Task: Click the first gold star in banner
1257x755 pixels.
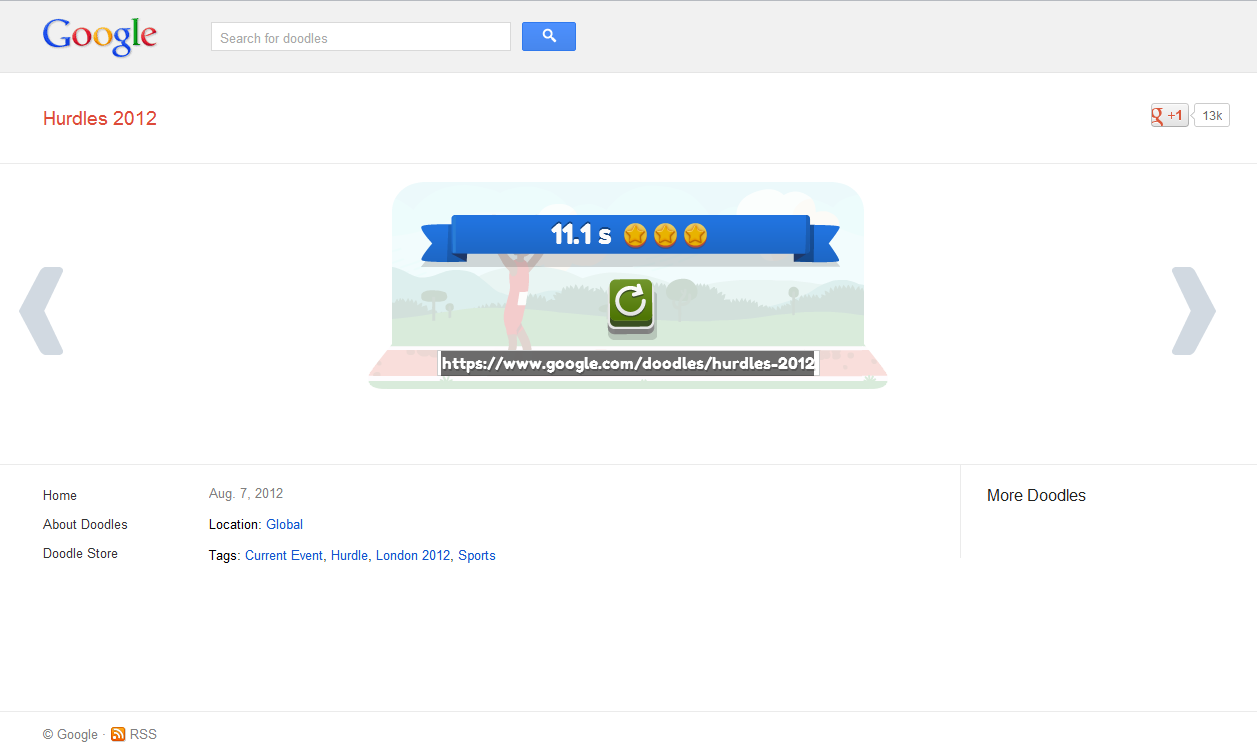Action: (x=635, y=235)
